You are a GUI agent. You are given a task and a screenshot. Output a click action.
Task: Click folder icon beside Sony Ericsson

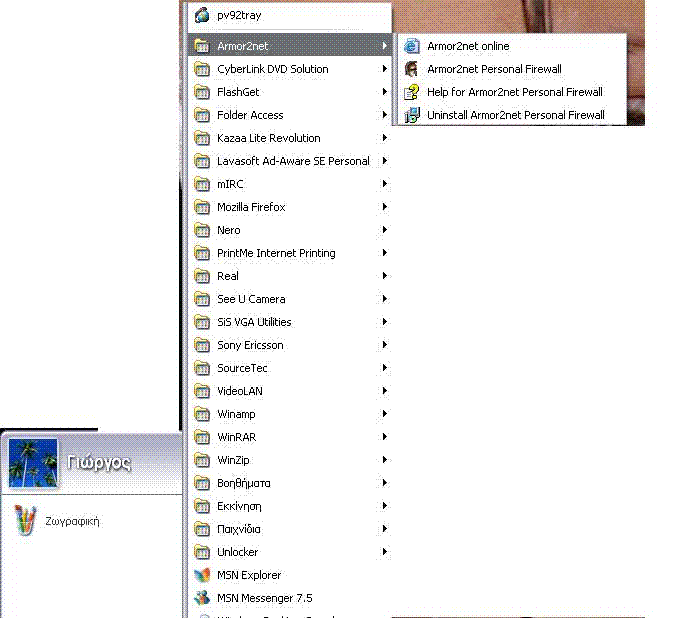[202, 345]
